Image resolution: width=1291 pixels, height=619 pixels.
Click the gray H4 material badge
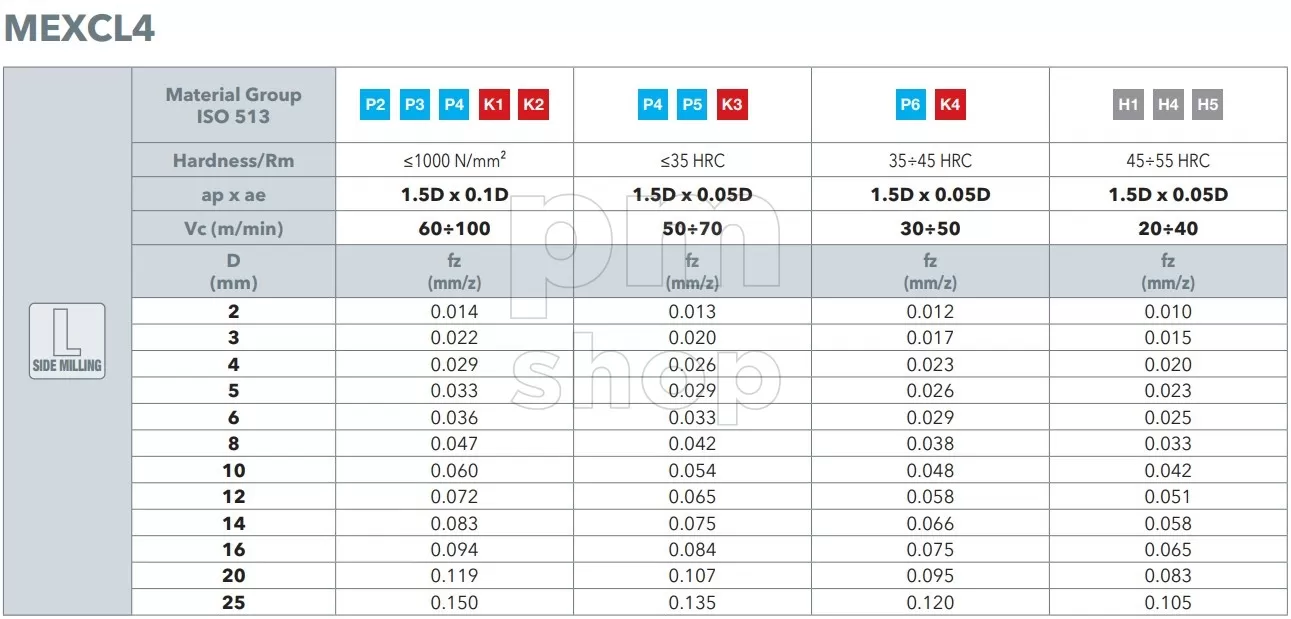tap(1168, 104)
